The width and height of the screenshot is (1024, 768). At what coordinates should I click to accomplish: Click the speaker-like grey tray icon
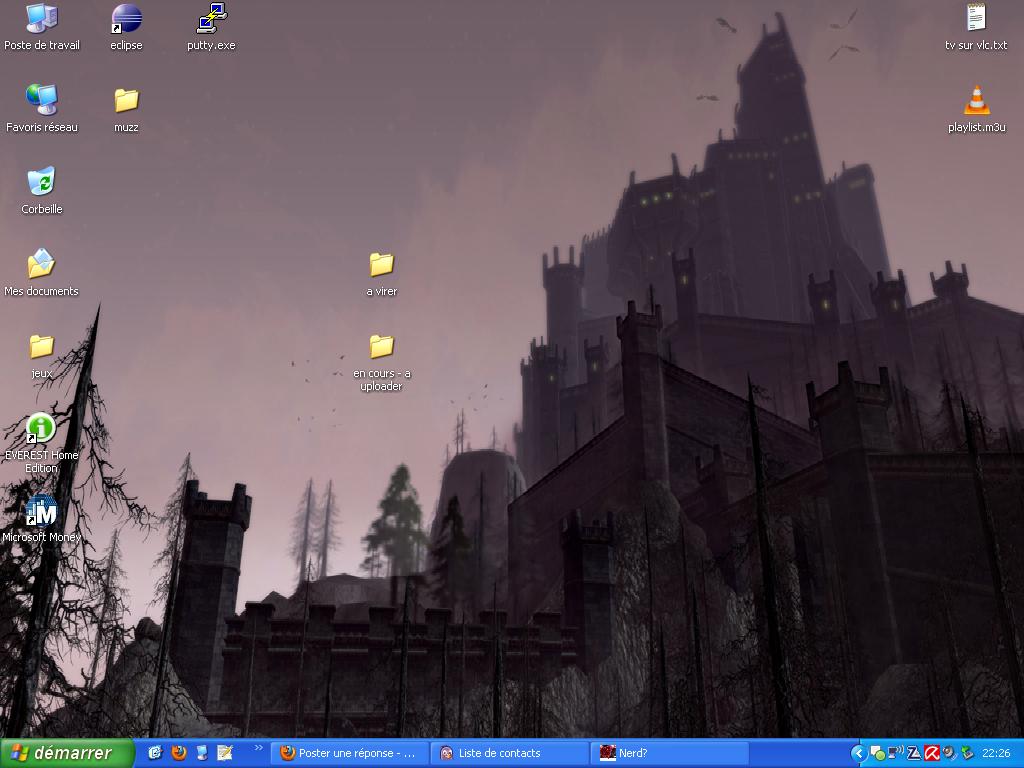click(x=949, y=754)
